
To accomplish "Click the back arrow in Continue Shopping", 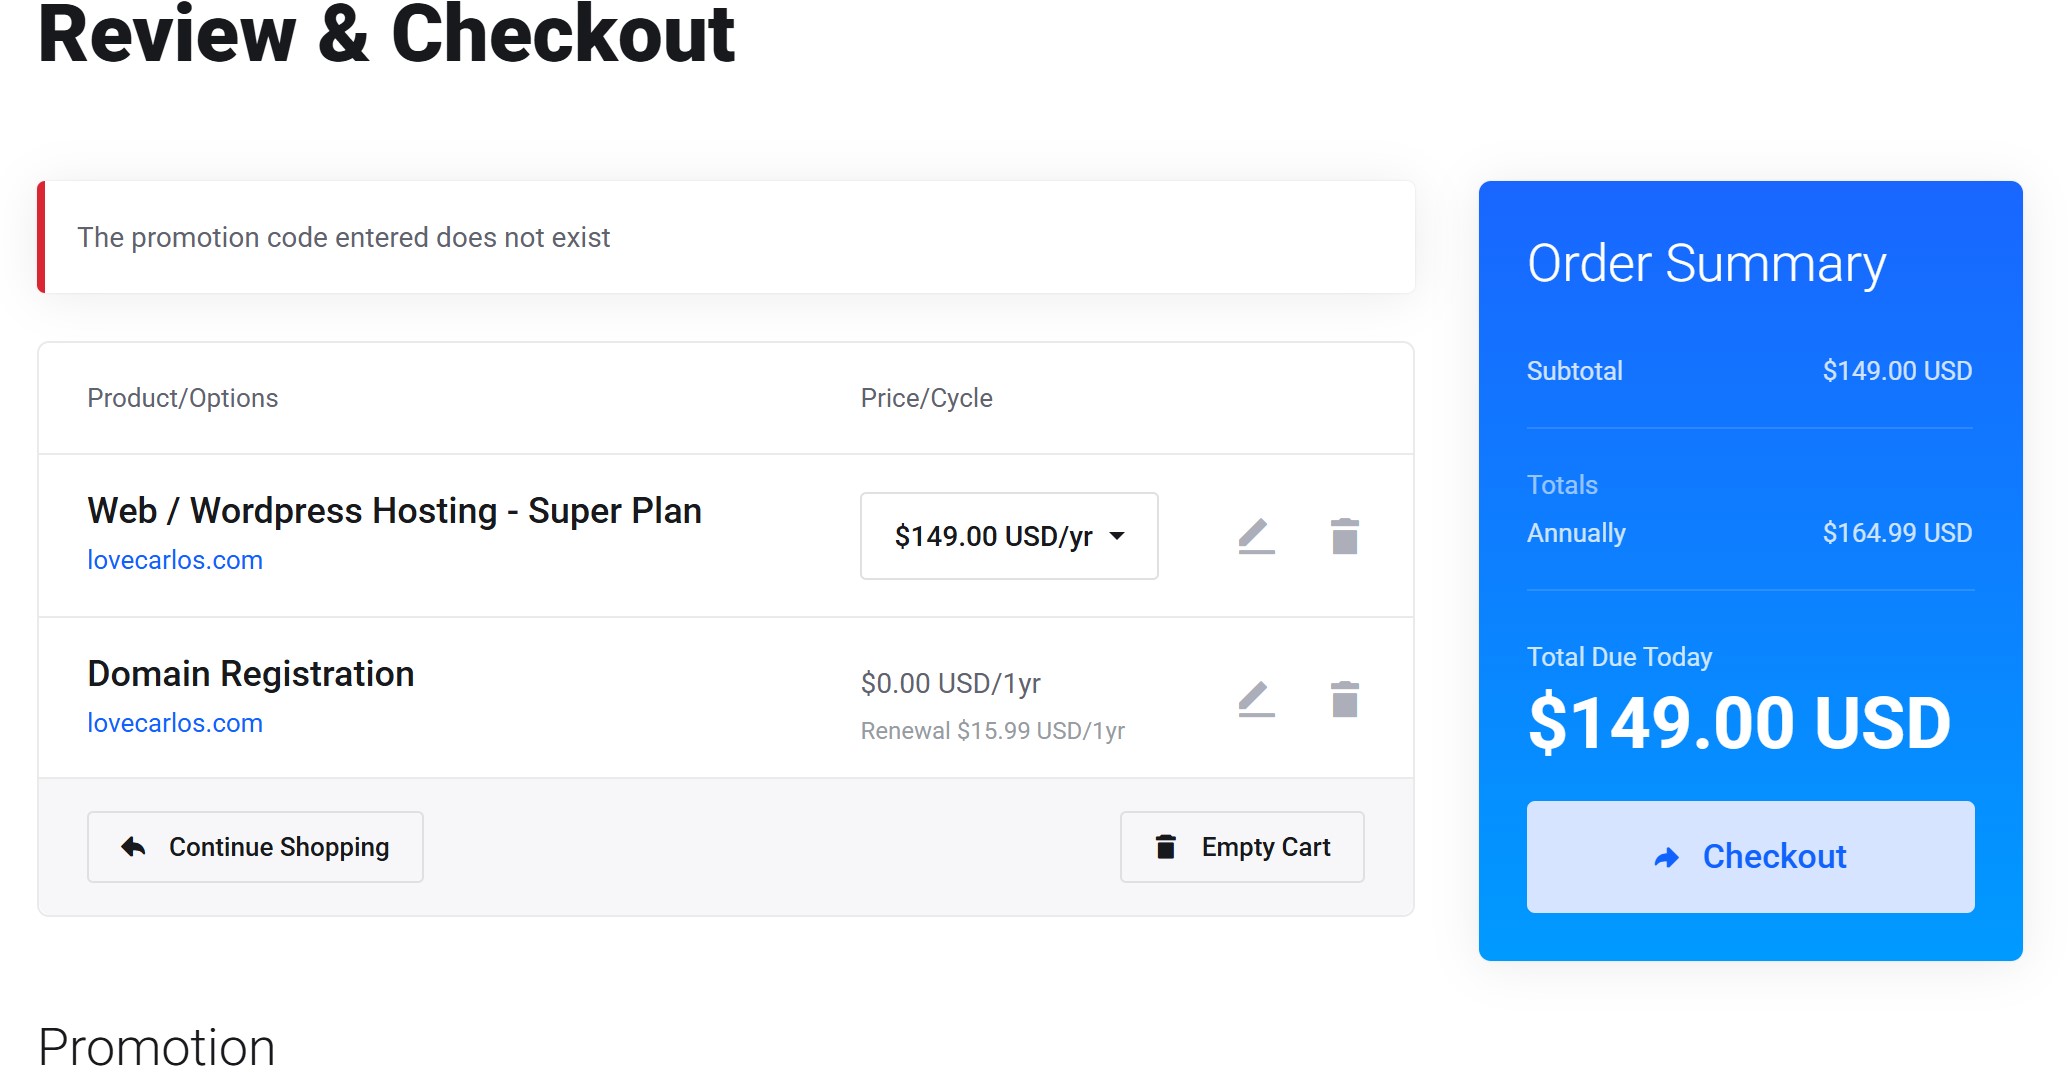I will pos(132,846).
